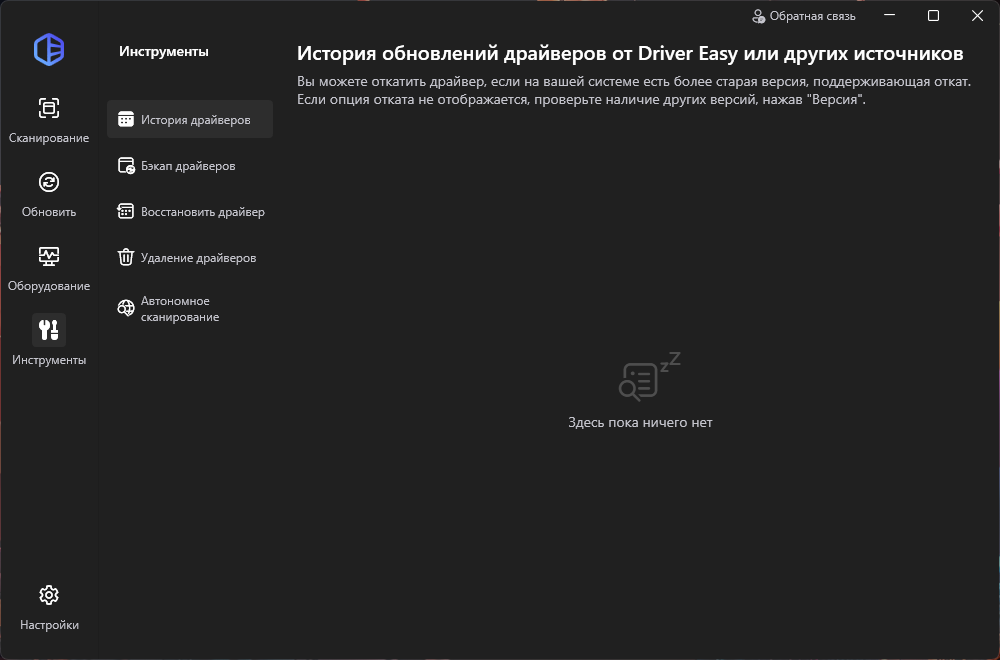This screenshot has width=1000, height=660.
Task: Minimize the Driver Easy window
Action: (890, 15)
